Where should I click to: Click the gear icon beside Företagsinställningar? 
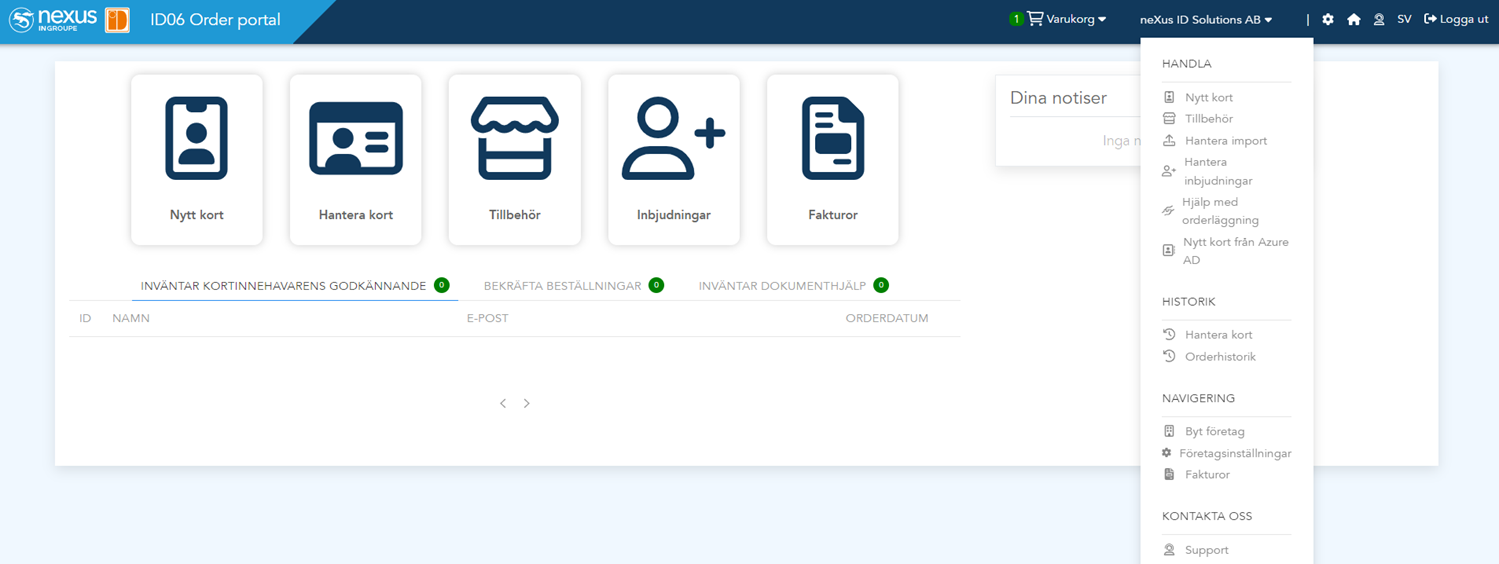click(x=1166, y=453)
